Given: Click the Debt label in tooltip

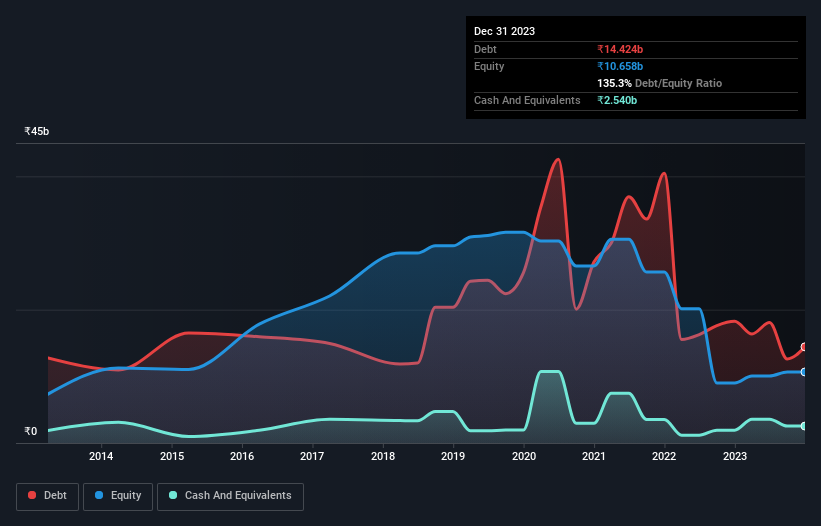Looking at the screenshot, I should (x=485, y=49).
